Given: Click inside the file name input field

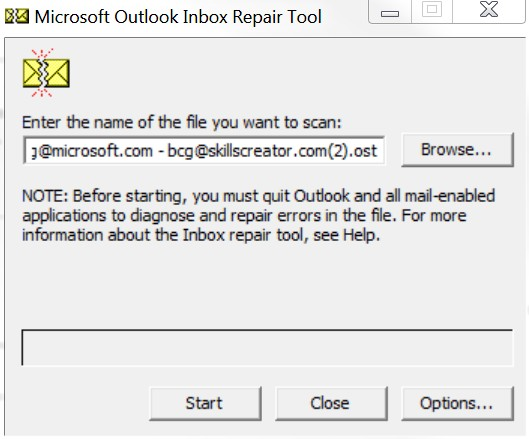Looking at the screenshot, I should click(x=204, y=150).
